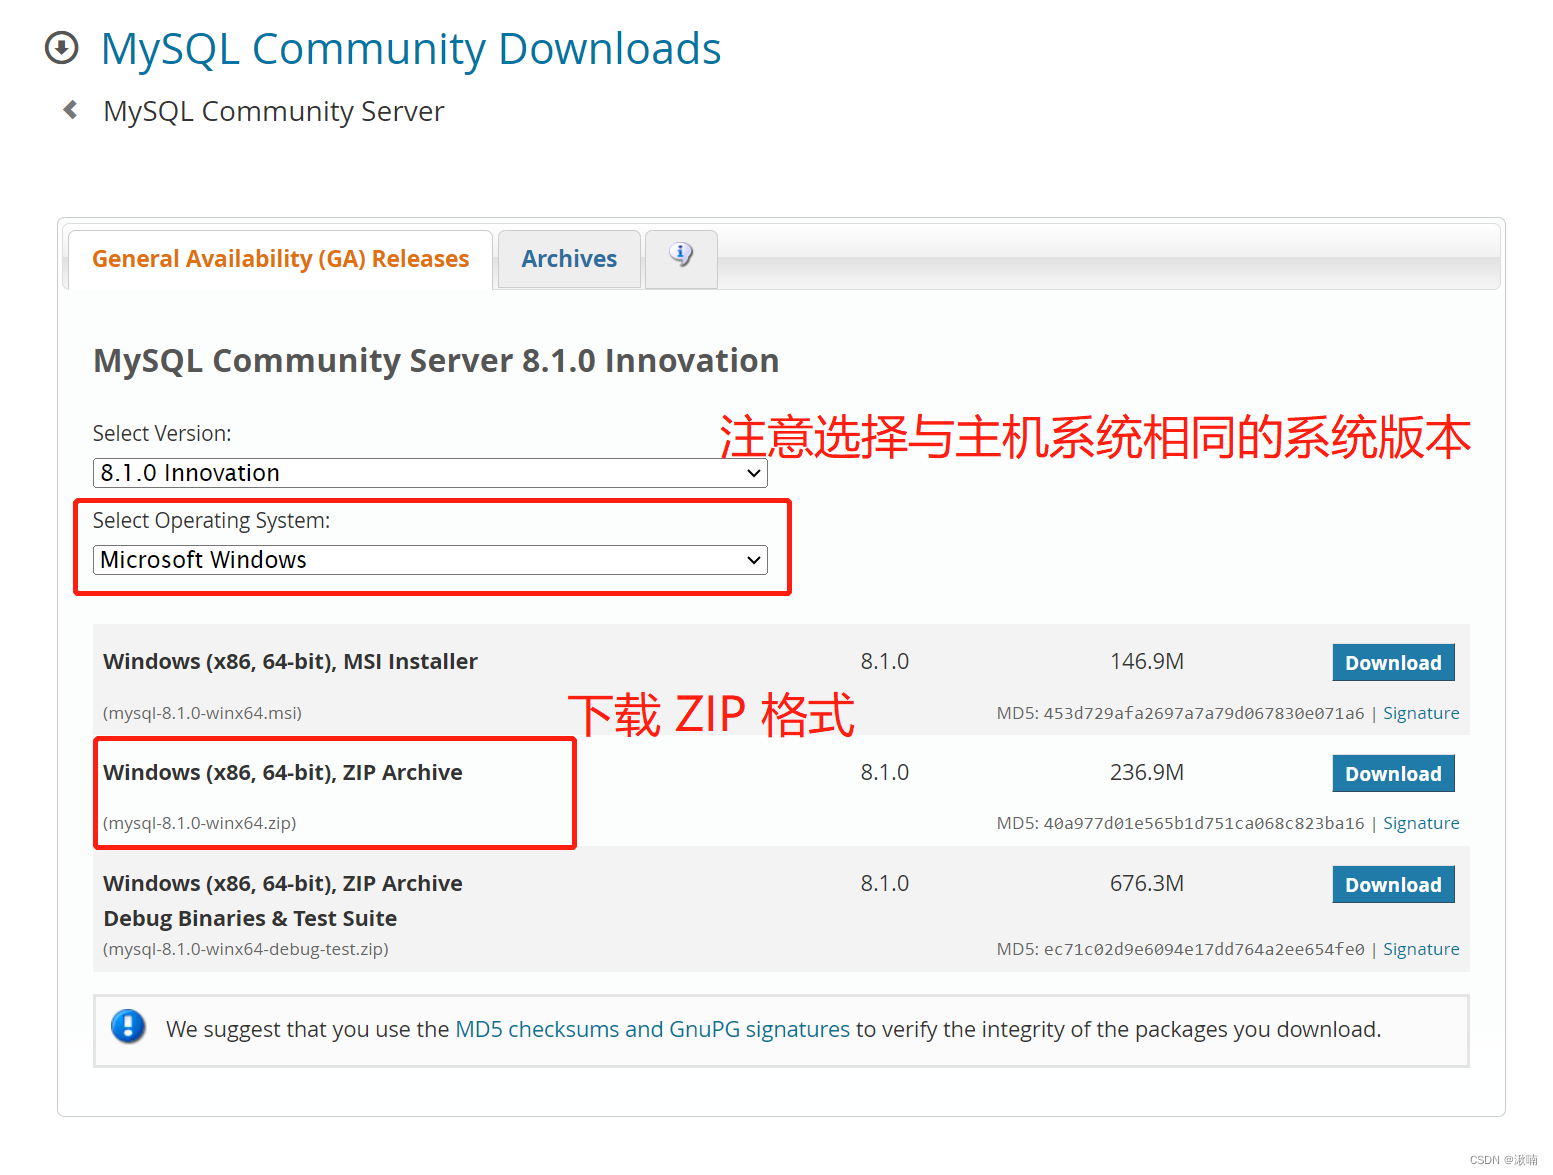Open the Select Operating System dropdown

430,560
